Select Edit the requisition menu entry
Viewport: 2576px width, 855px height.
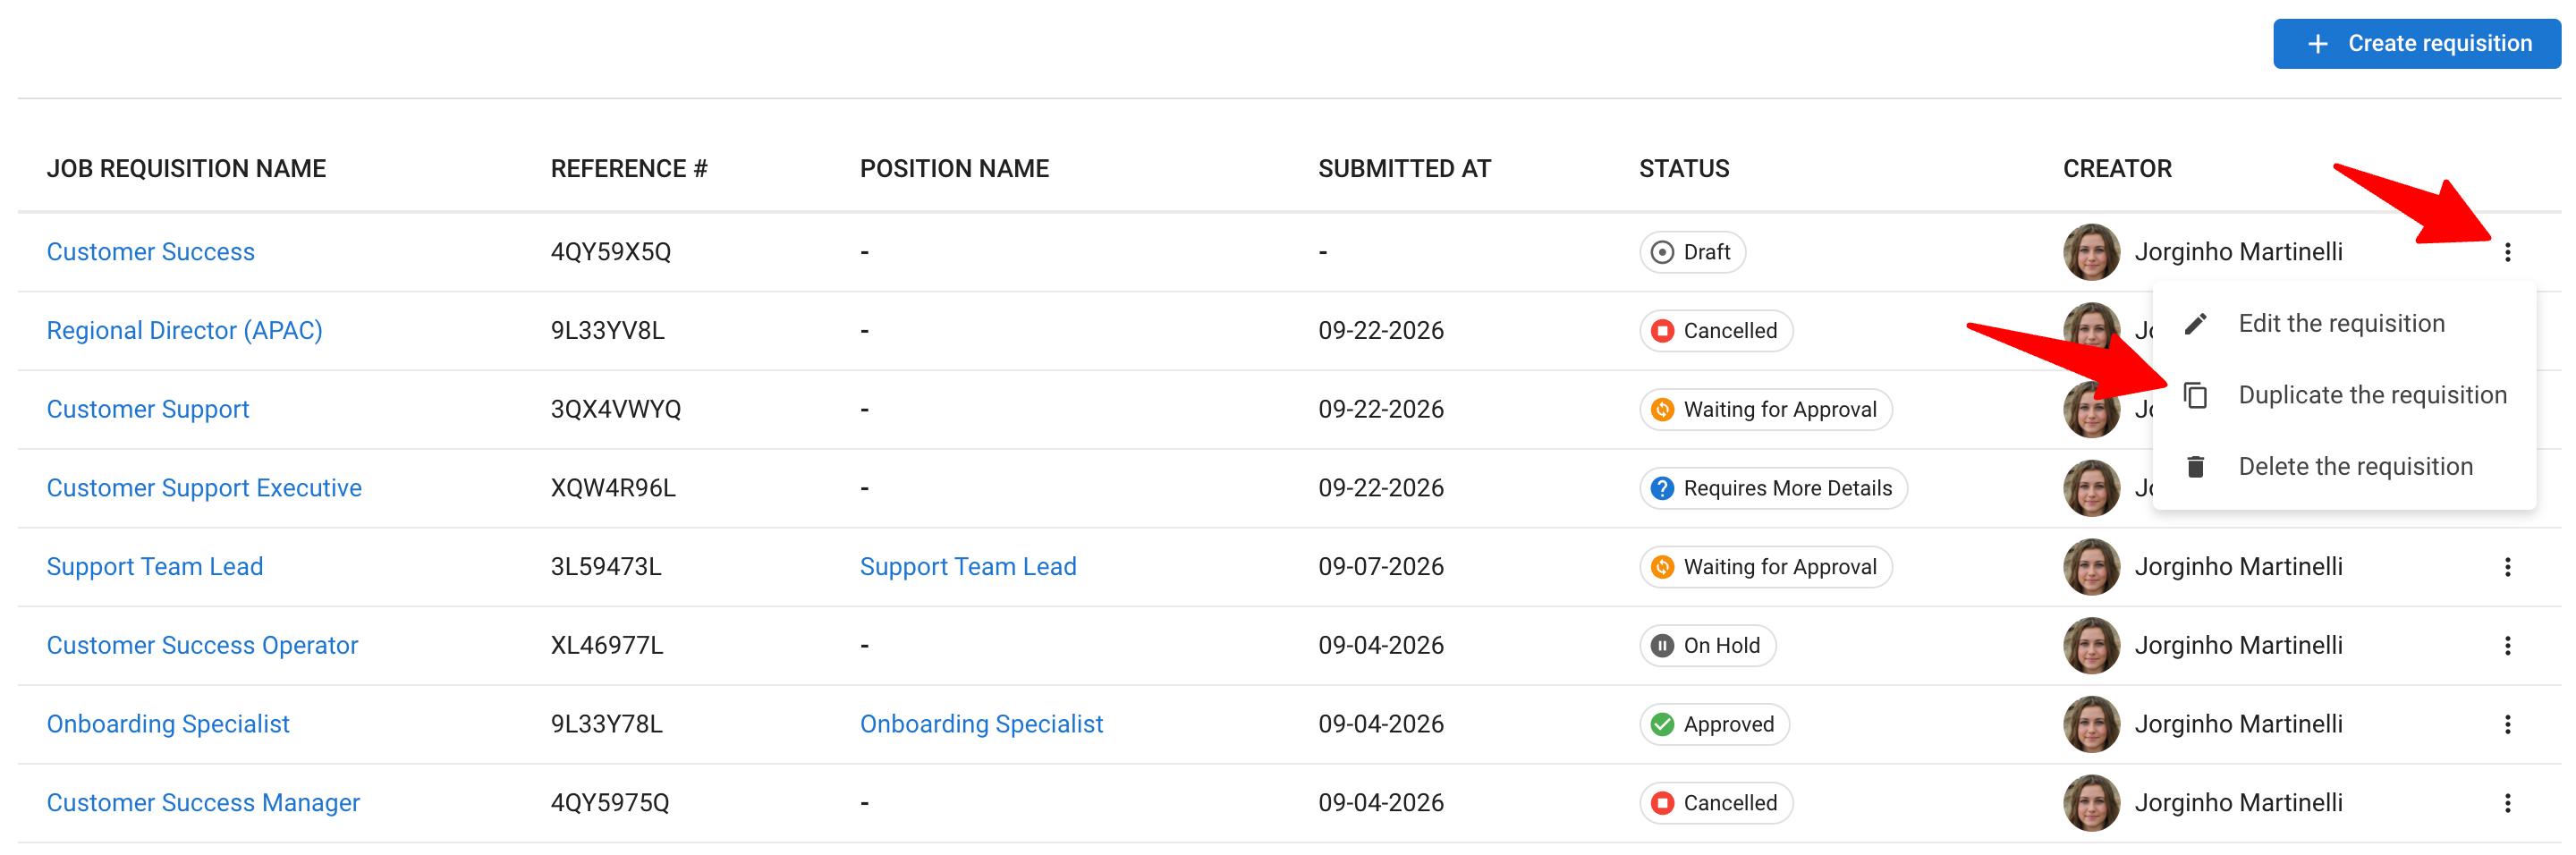point(2343,324)
